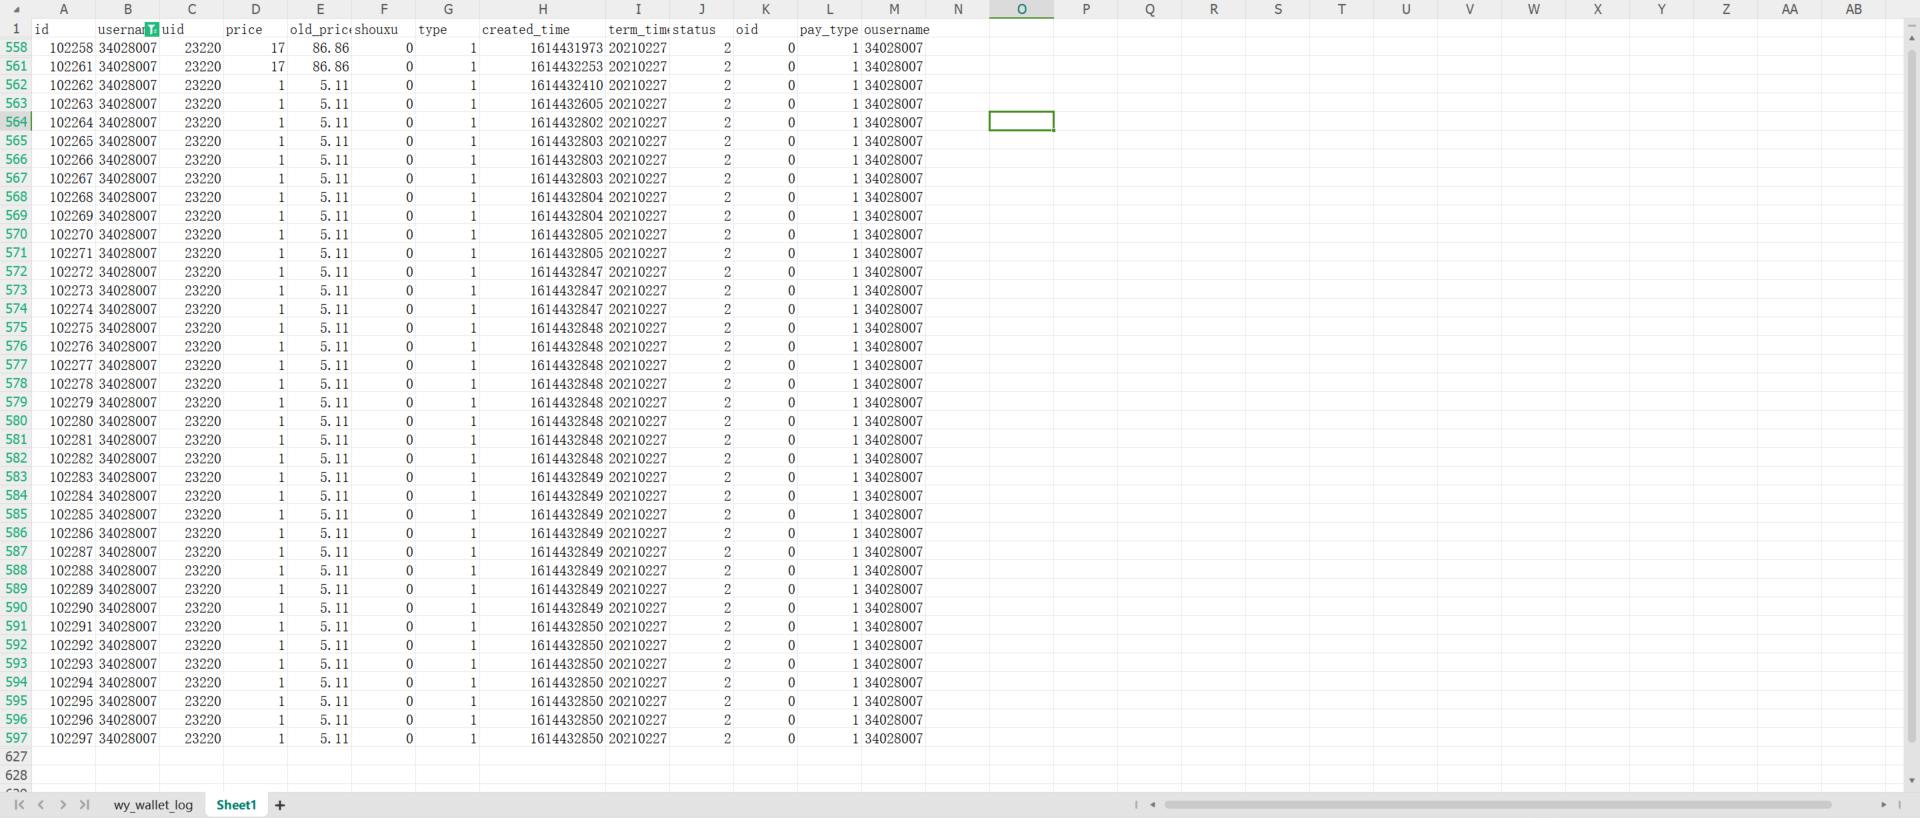Click the 'ousername' header cell

tap(894, 29)
